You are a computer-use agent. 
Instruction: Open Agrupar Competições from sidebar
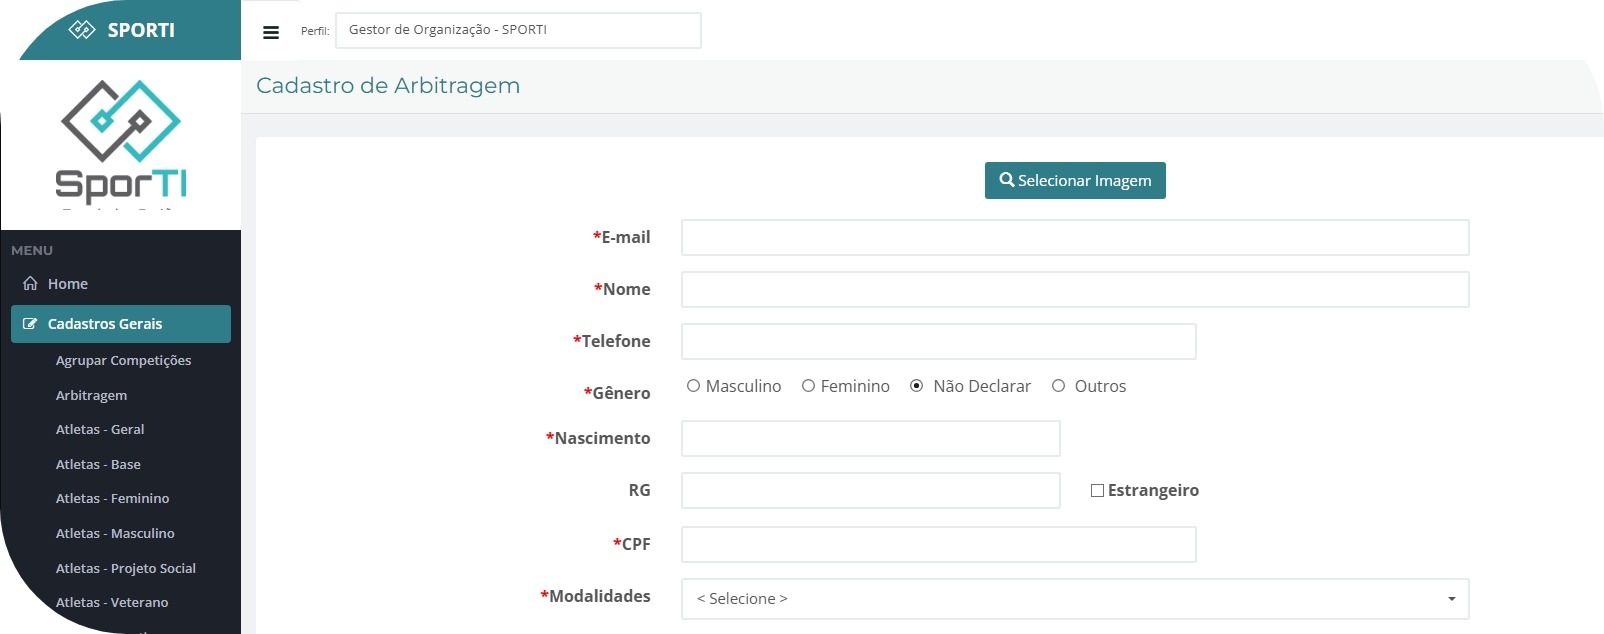pyautogui.click(x=123, y=360)
